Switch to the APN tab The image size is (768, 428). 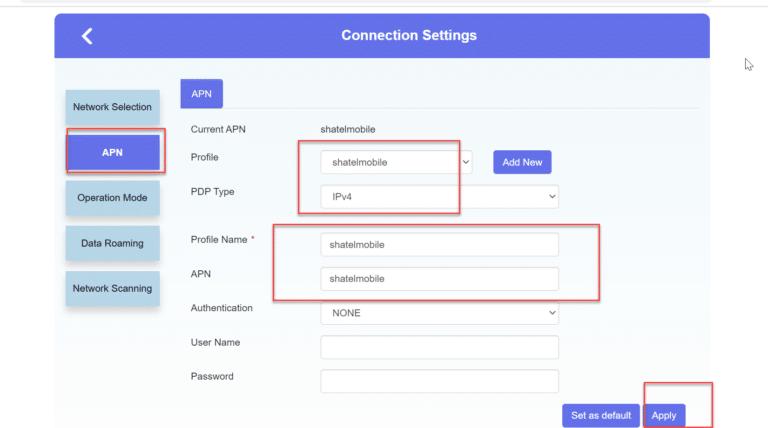click(201, 93)
